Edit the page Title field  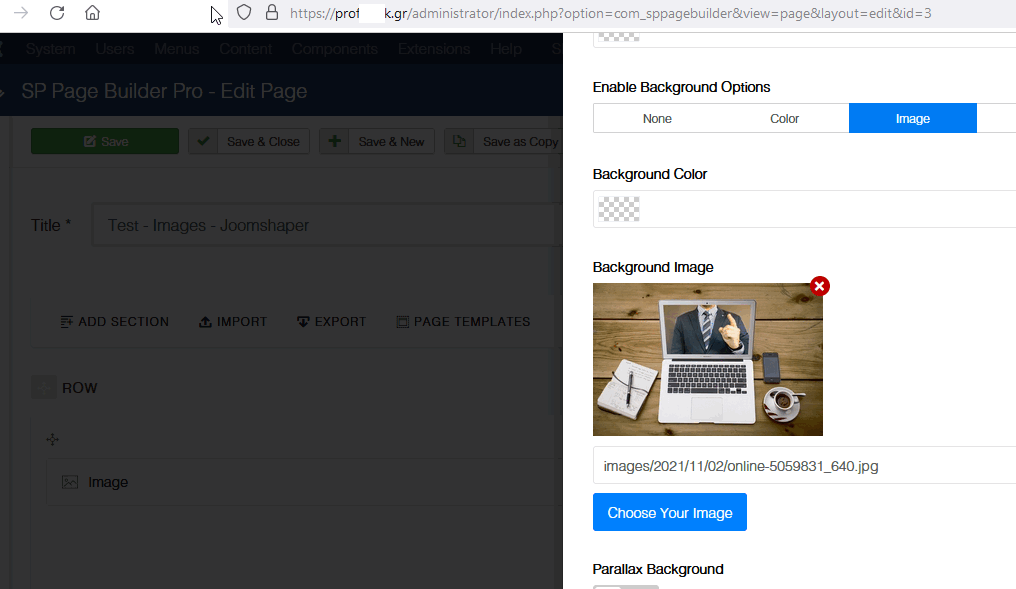tap(327, 225)
